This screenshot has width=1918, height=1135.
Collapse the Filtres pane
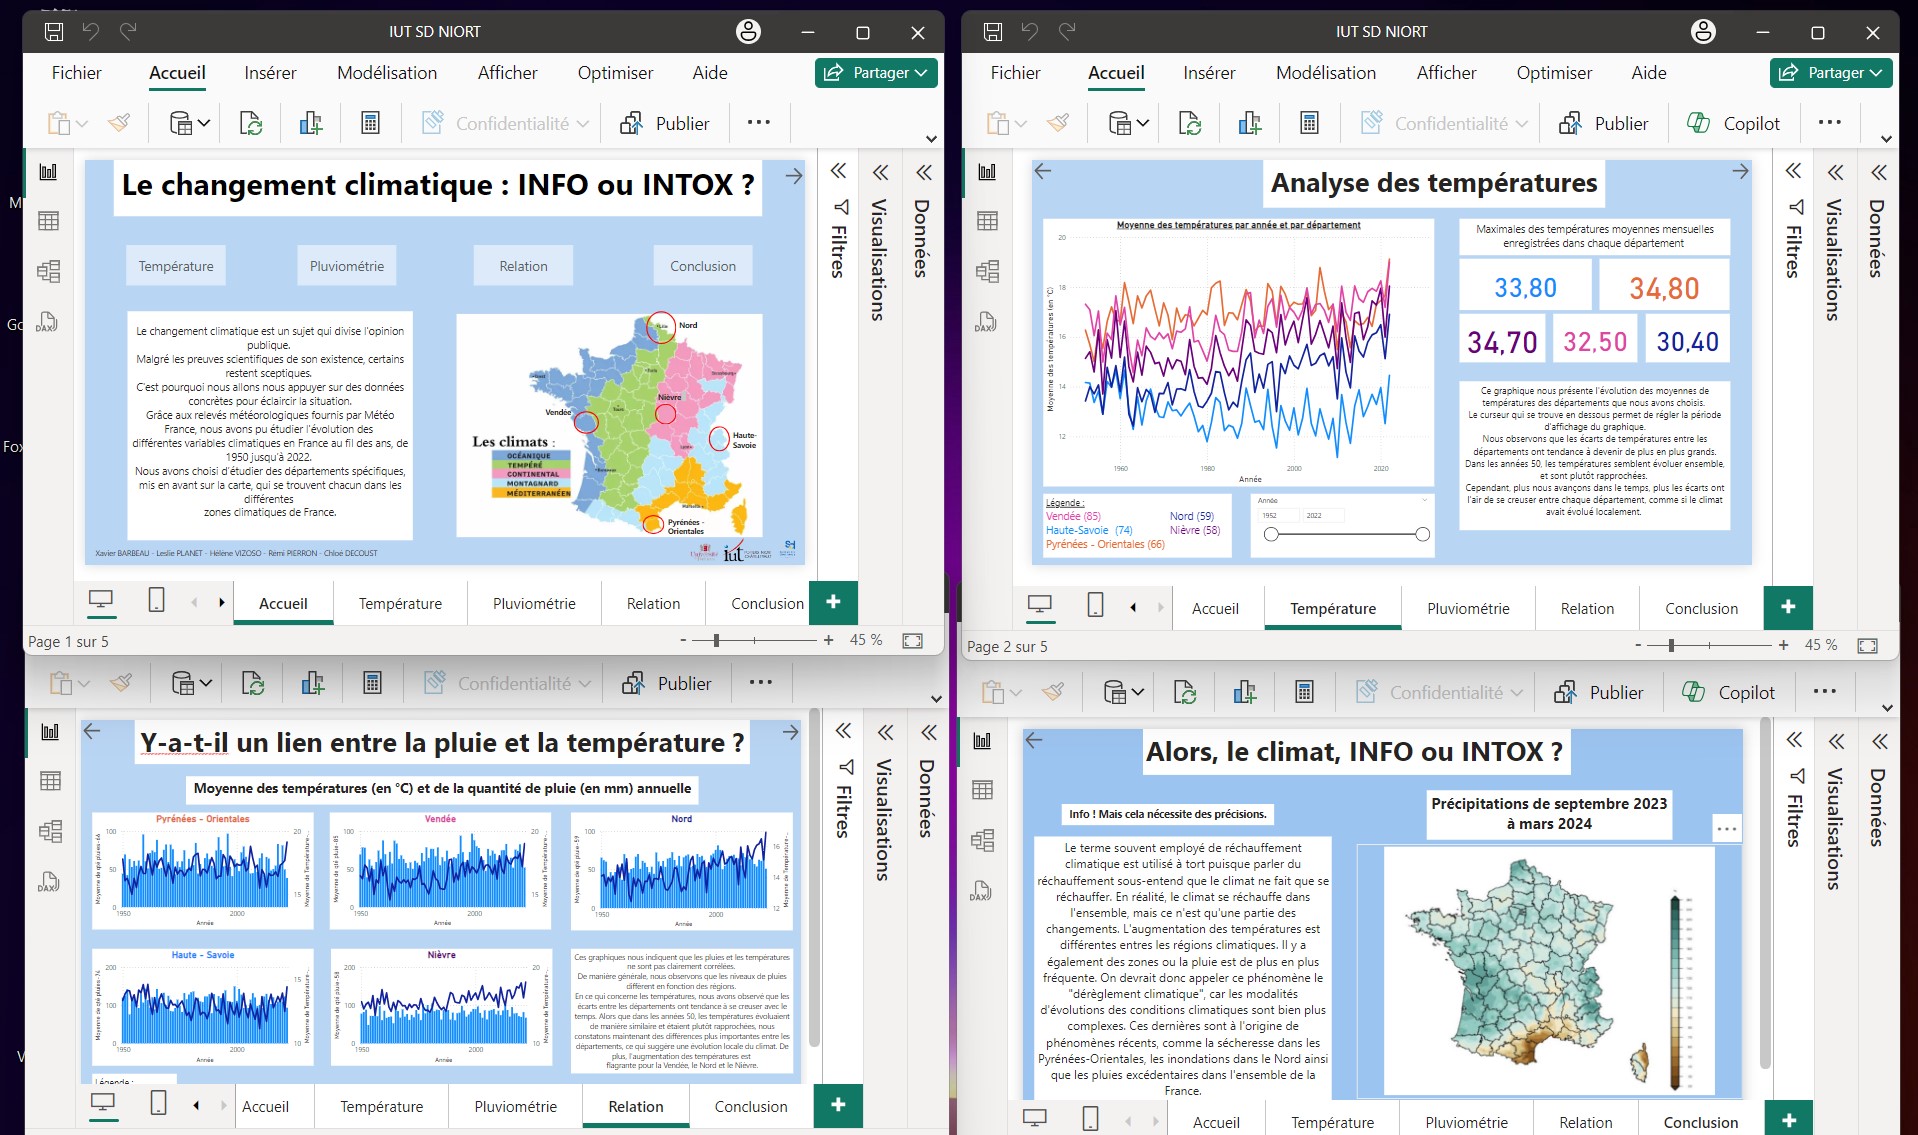tap(837, 172)
